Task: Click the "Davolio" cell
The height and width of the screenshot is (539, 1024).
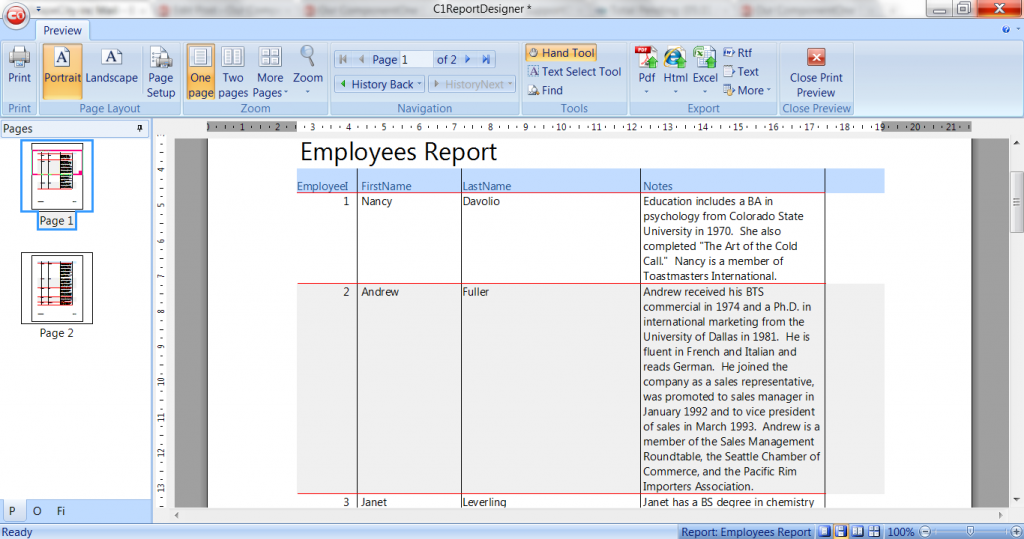Action: 481,201
